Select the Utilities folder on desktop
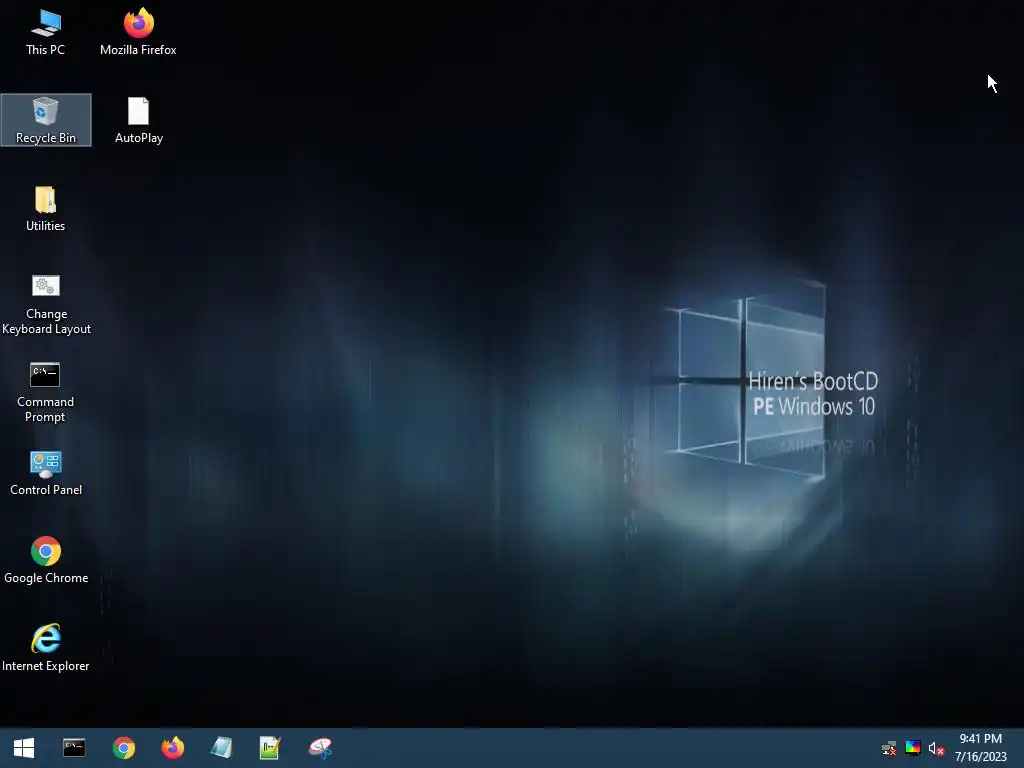This screenshot has height=768, width=1024. pyautogui.click(x=46, y=208)
